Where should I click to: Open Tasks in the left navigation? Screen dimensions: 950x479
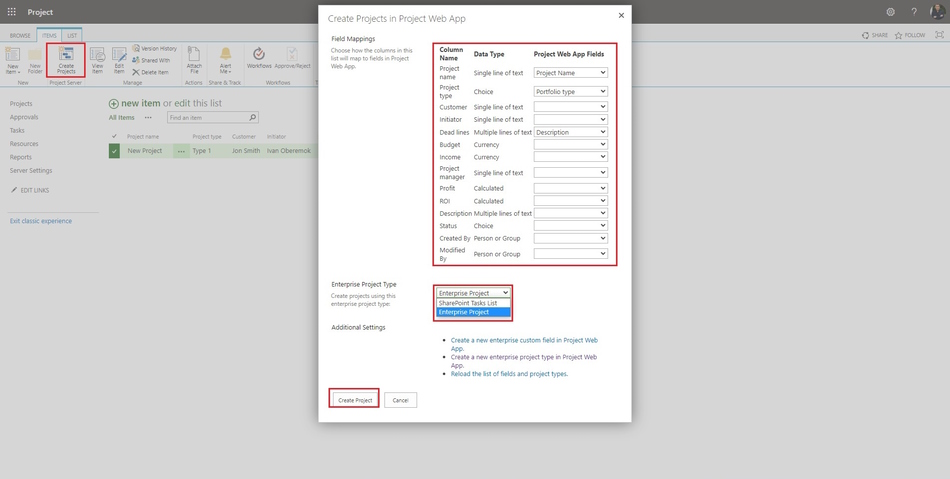(17, 130)
